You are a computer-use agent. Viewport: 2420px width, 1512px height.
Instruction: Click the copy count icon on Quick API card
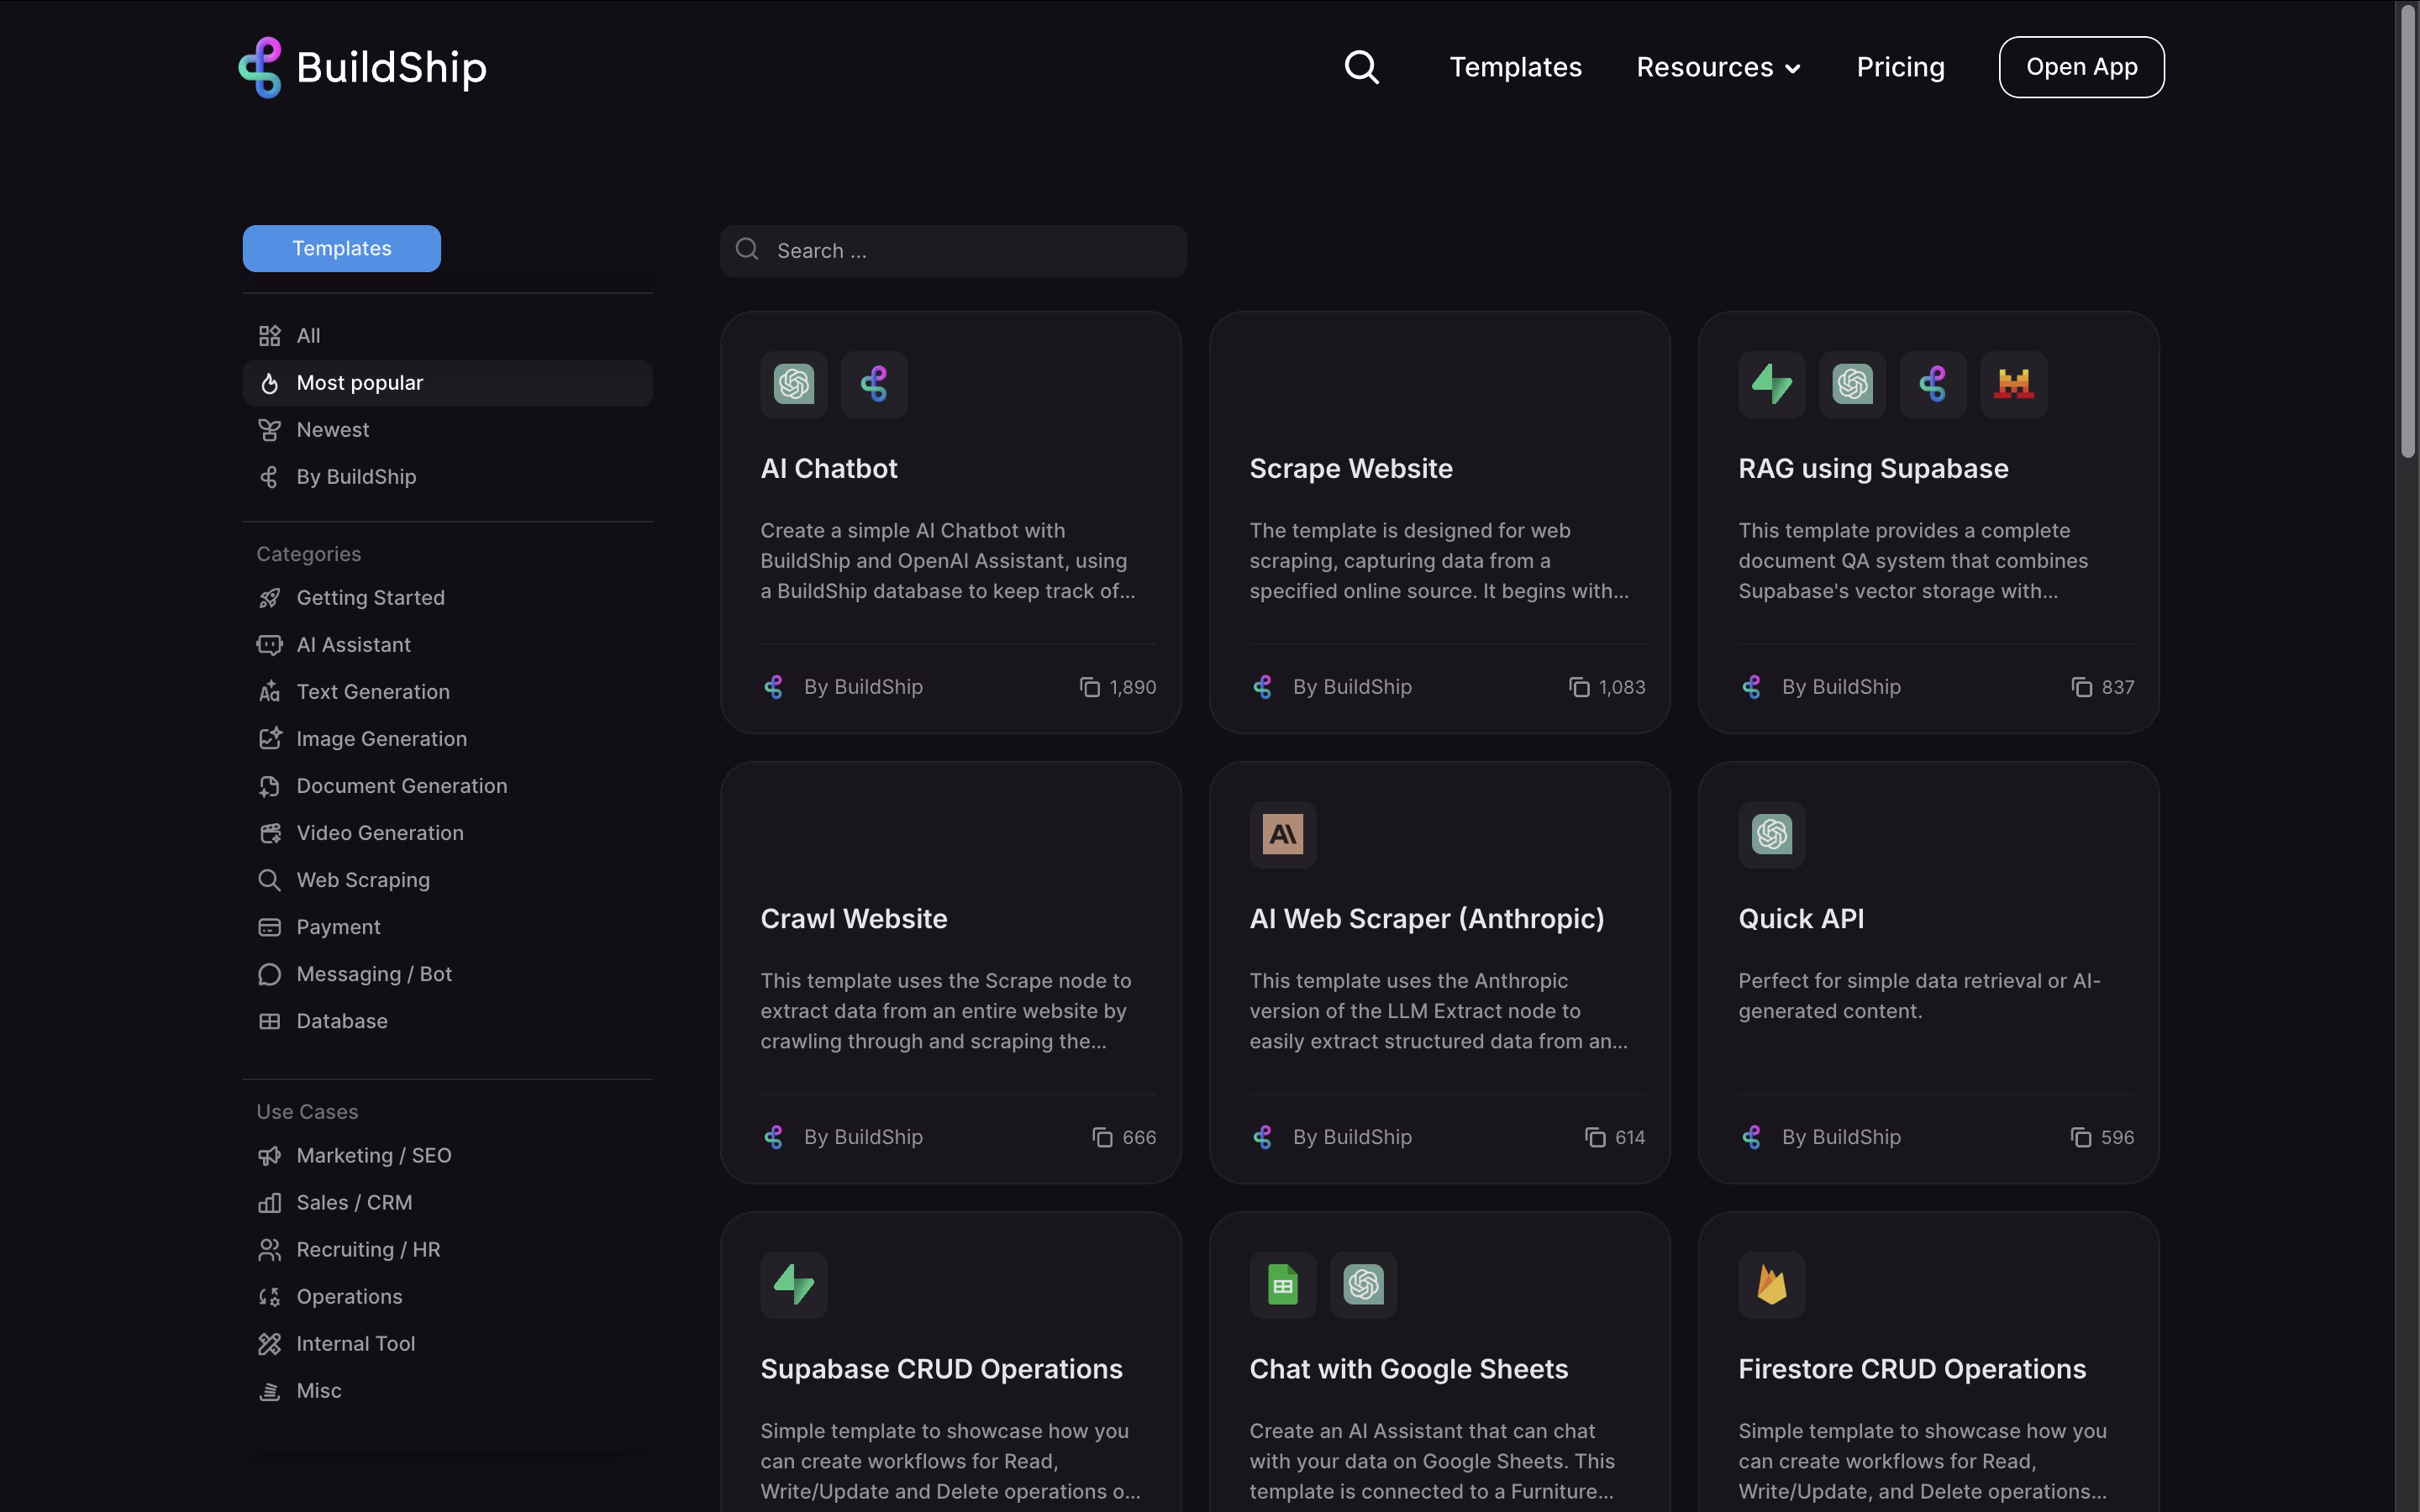[x=2081, y=1137]
